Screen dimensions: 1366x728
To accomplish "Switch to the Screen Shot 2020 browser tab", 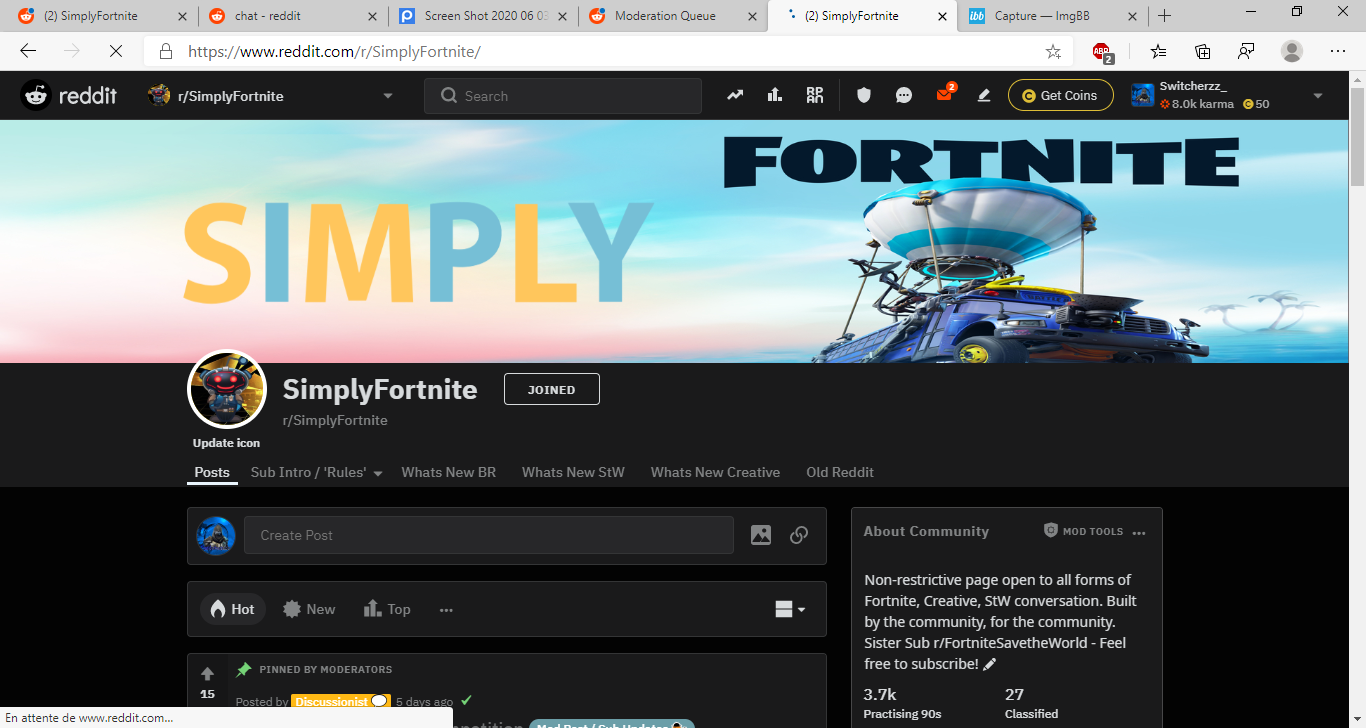I will click(483, 16).
